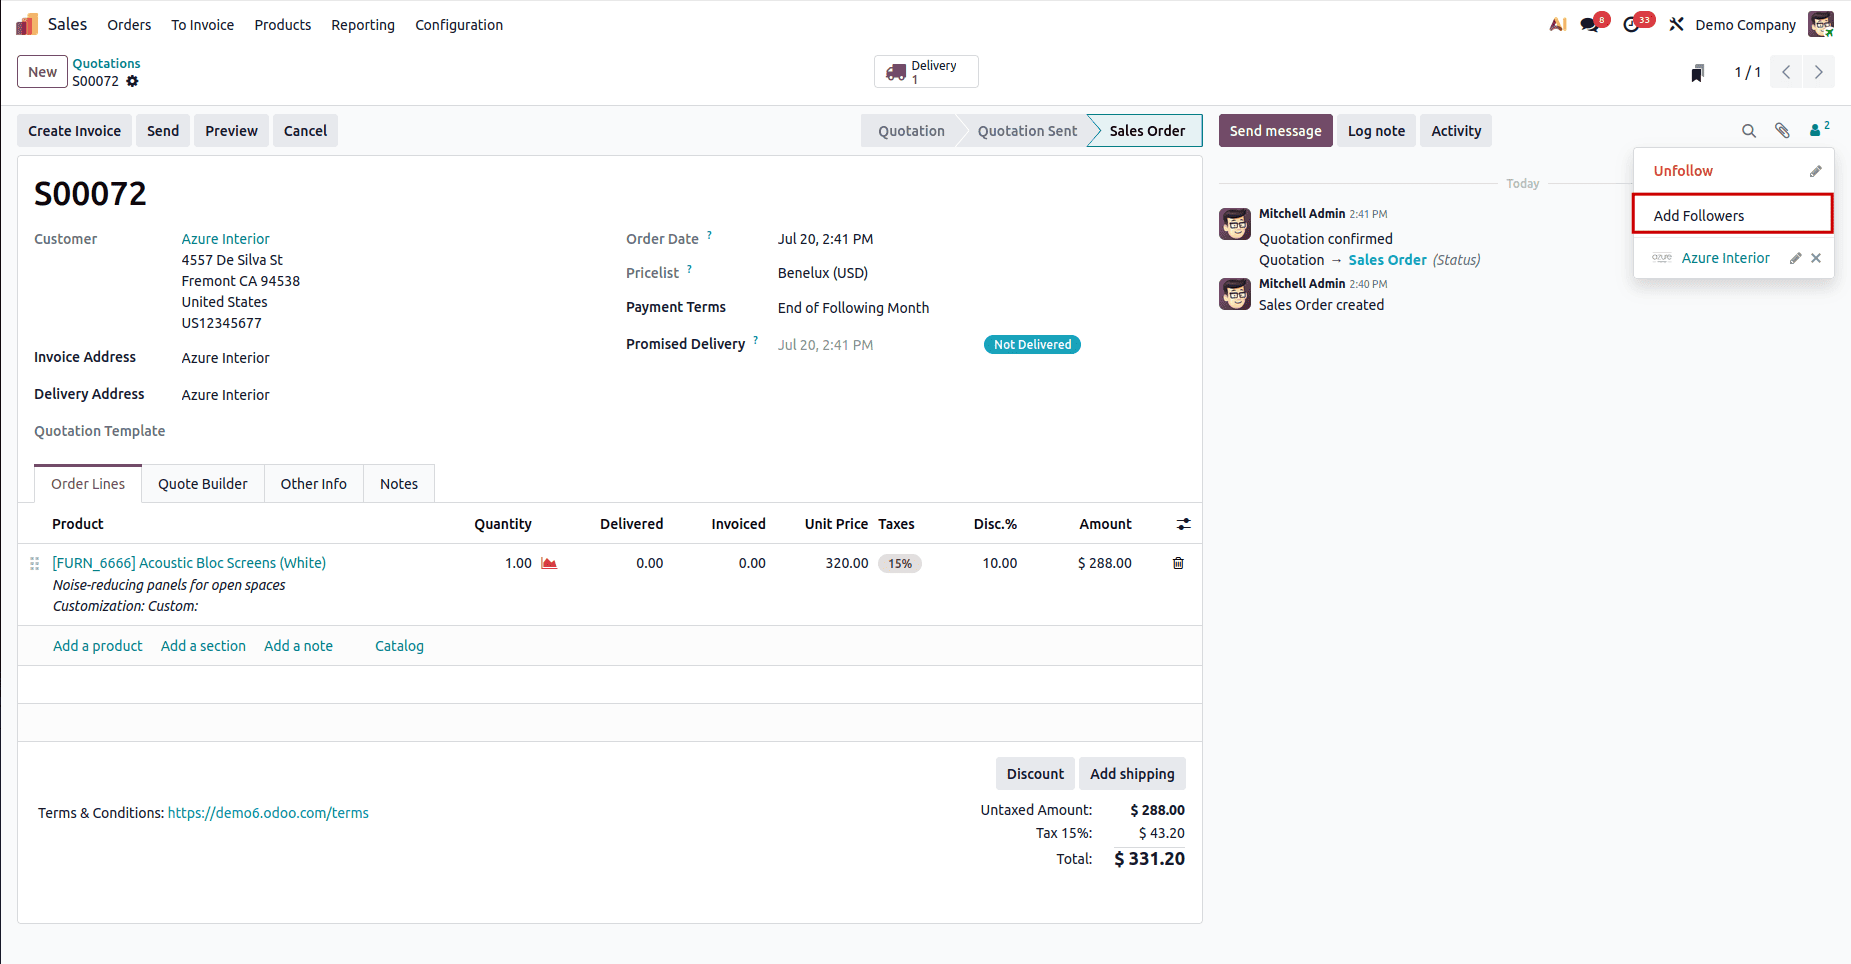Open the Products menu
This screenshot has width=1851, height=964.
tap(283, 25)
